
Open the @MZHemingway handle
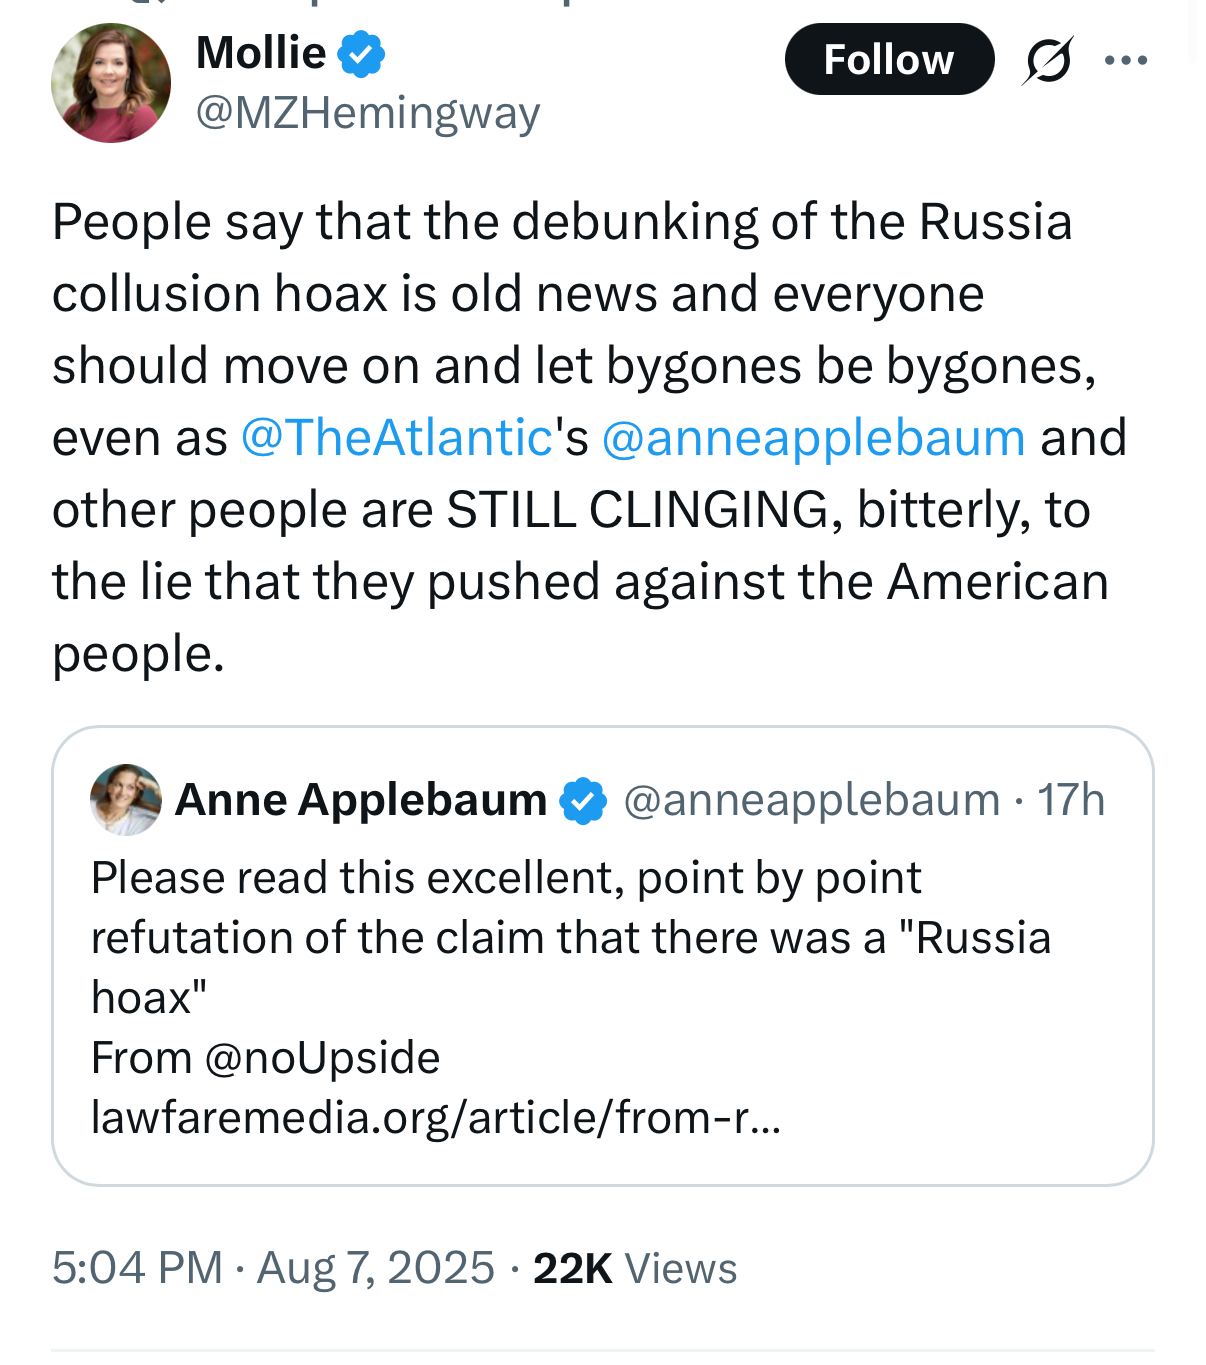367,113
